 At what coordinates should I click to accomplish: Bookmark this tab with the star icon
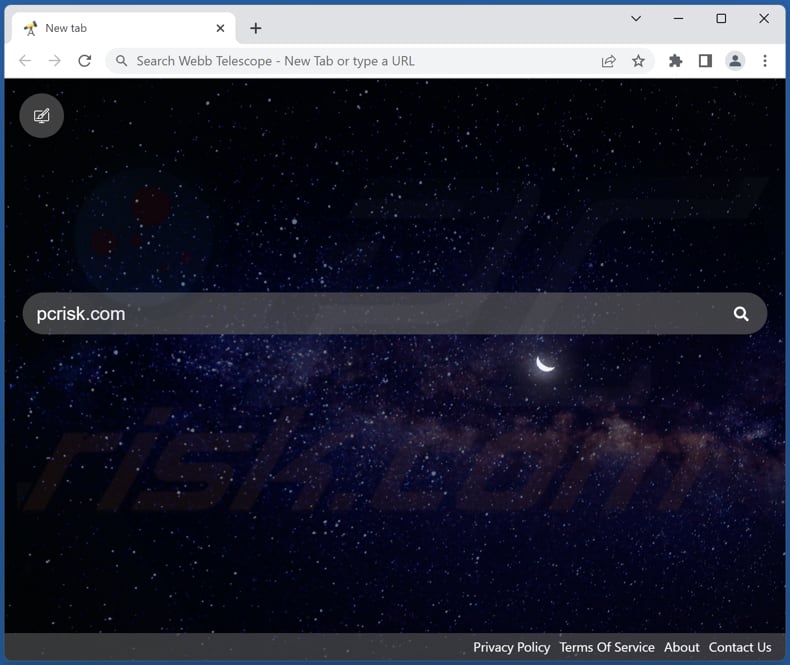point(638,61)
